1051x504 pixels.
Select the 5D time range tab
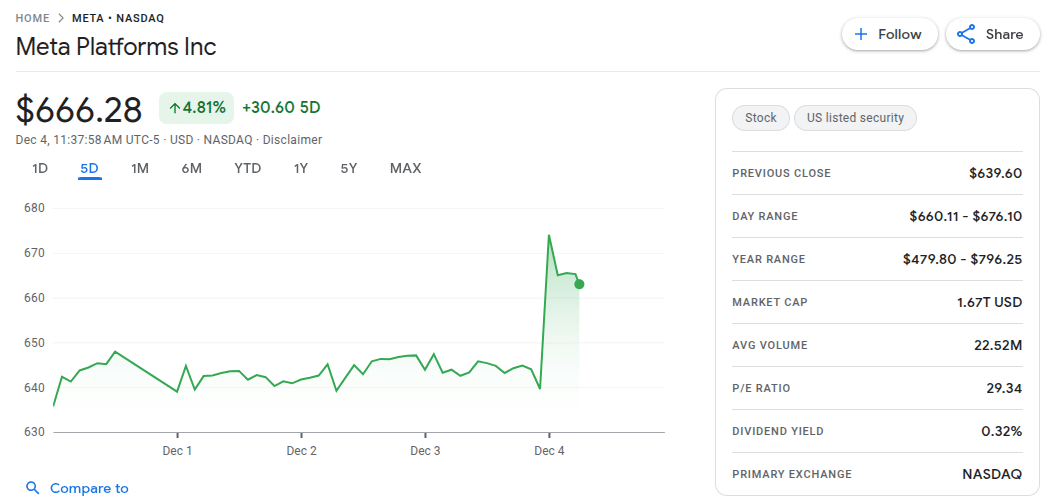[89, 168]
